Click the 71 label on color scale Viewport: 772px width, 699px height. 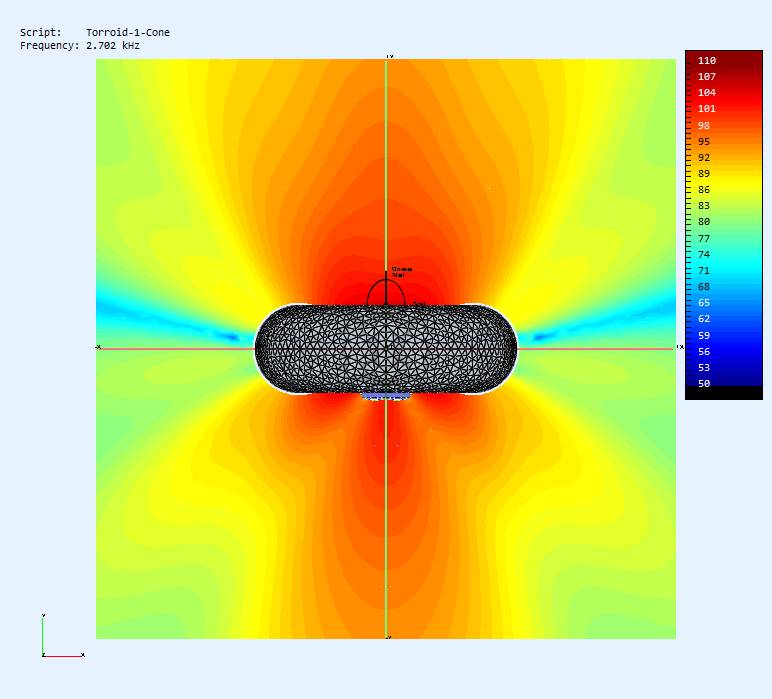[704, 271]
